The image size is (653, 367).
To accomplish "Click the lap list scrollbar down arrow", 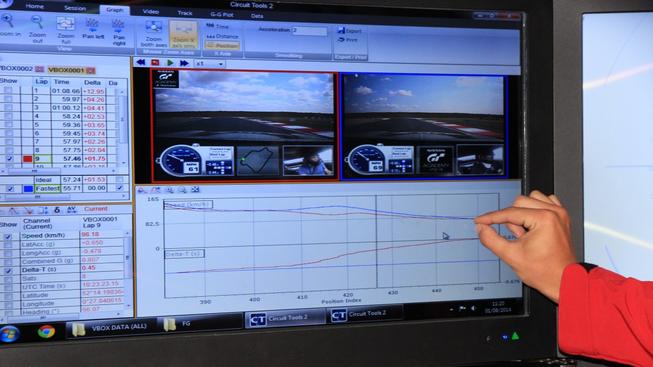I will pyautogui.click(x=124, y=163).
